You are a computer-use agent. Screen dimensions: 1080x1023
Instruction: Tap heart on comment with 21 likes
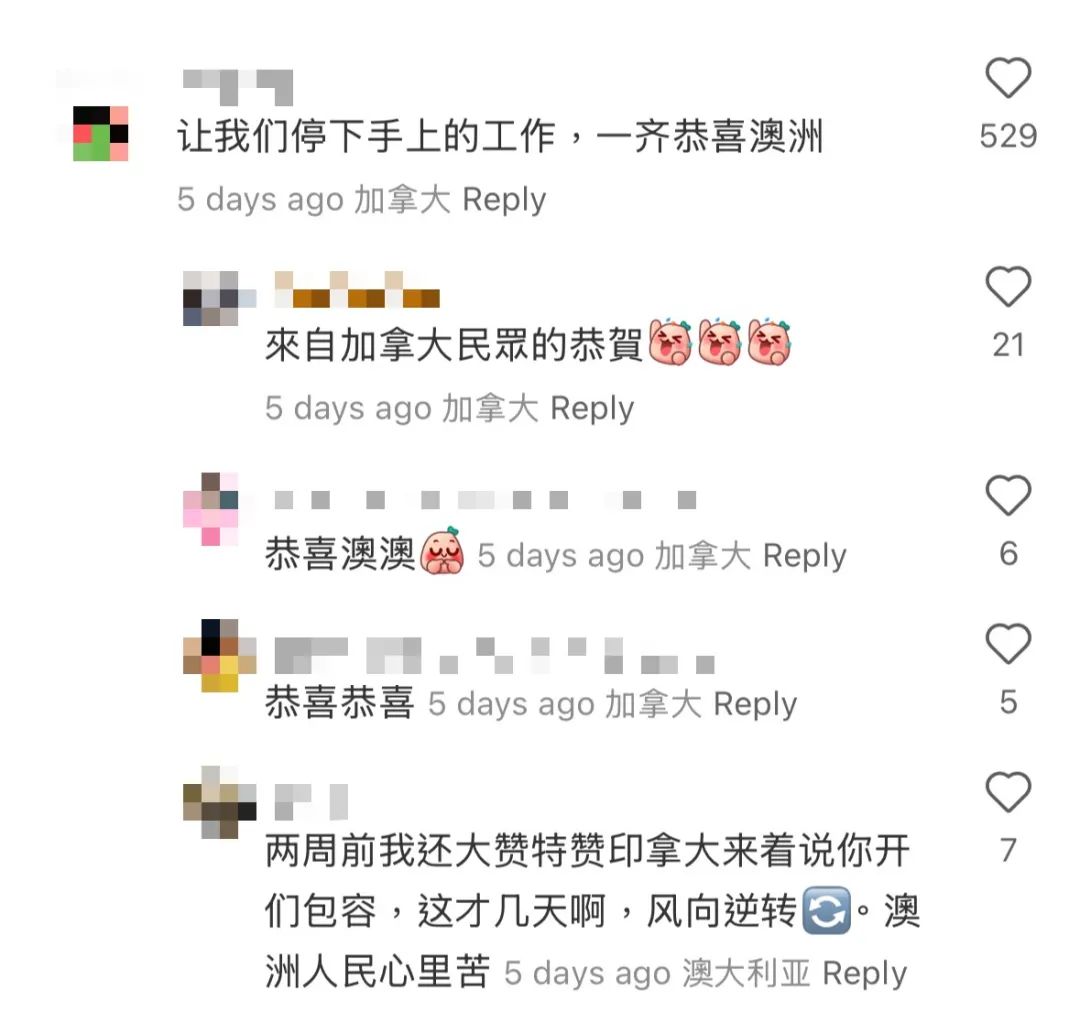point(1008,286)
